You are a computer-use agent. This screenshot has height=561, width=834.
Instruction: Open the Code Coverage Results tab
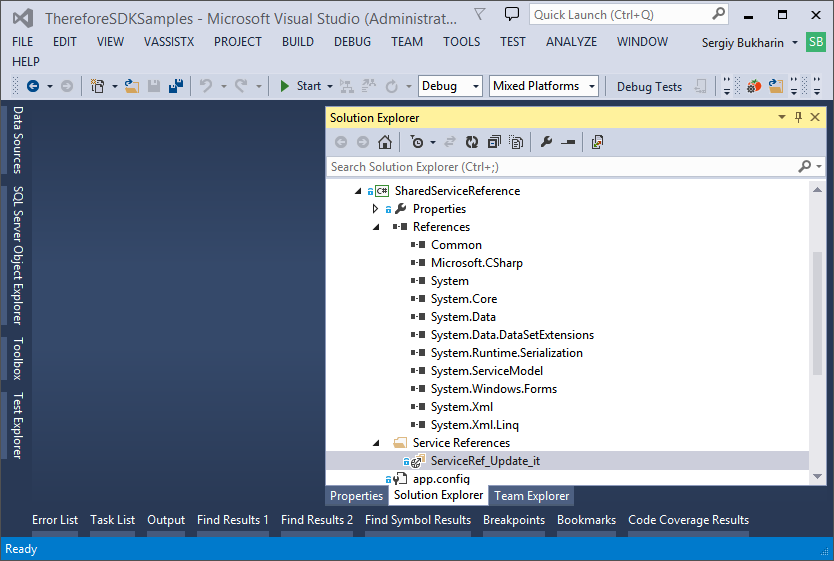[688, 520]
